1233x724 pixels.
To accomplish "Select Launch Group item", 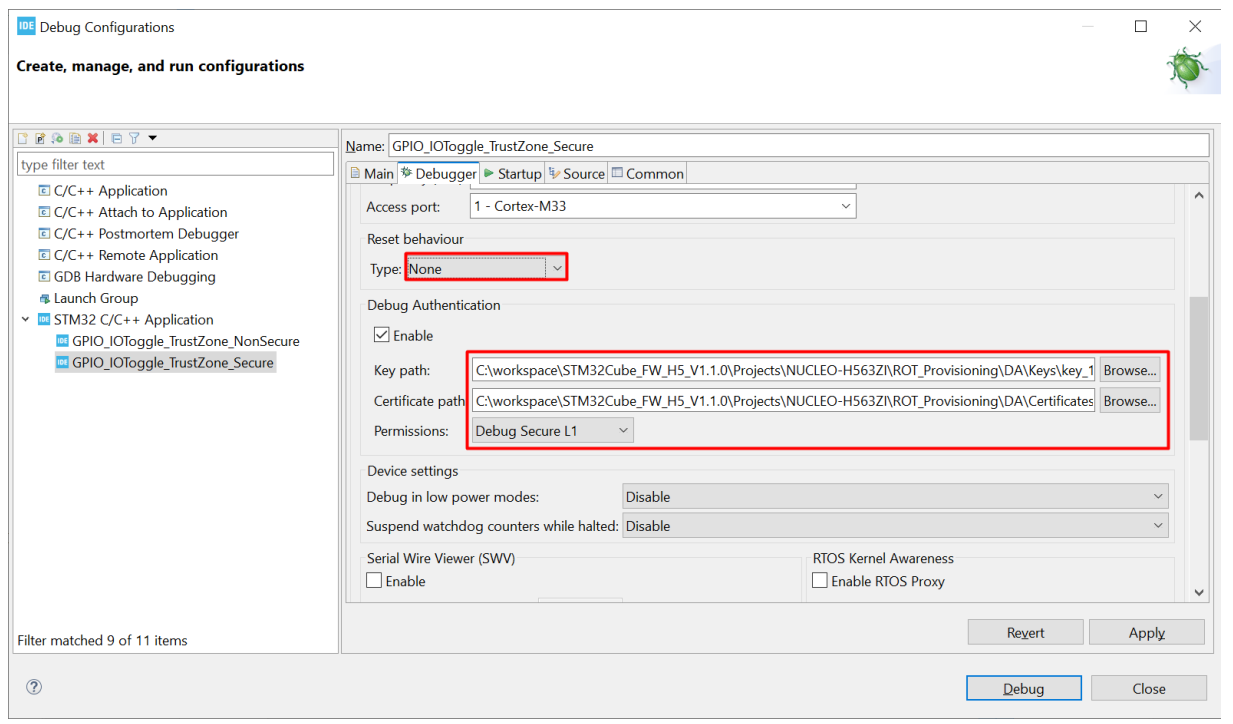I will click(x=88, y=298).
